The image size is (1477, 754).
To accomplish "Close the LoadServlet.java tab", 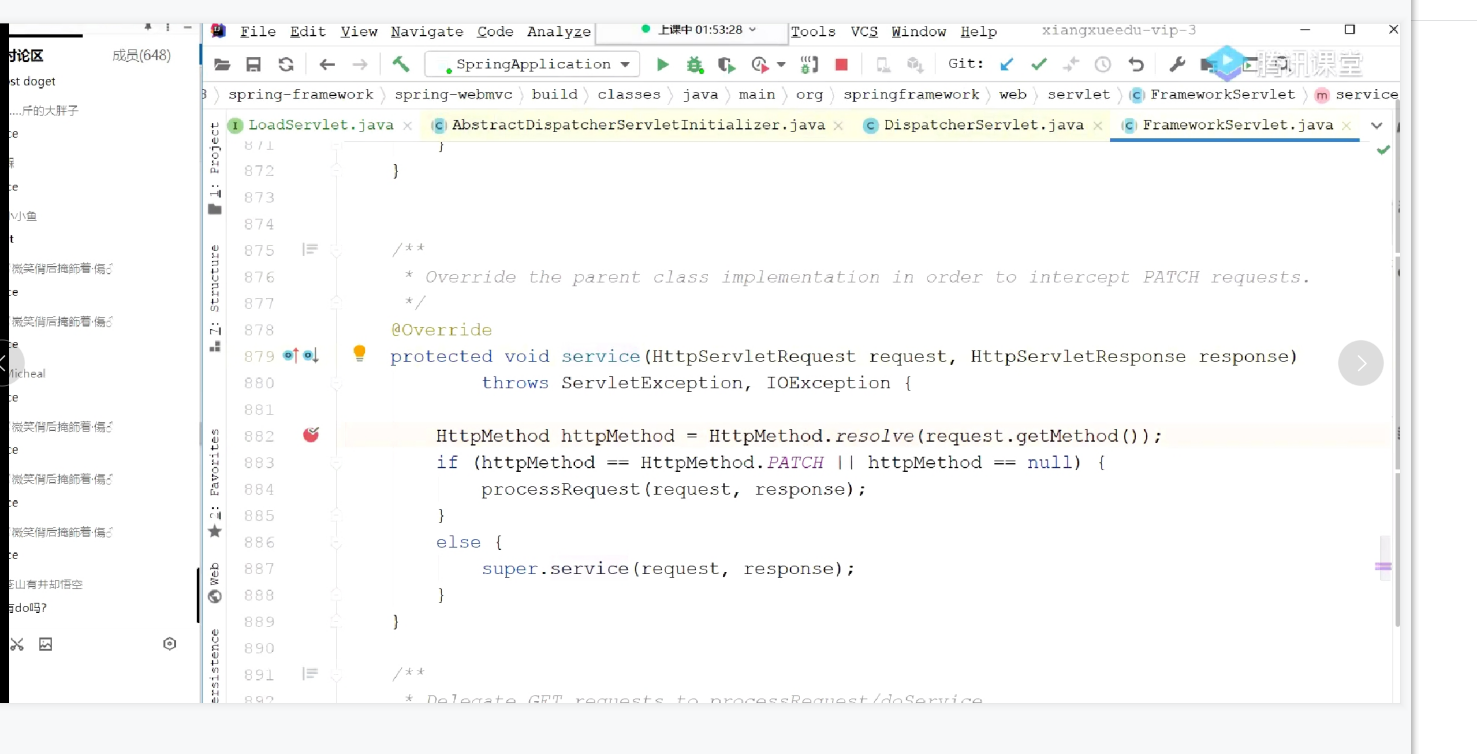I will click(407, 126).
